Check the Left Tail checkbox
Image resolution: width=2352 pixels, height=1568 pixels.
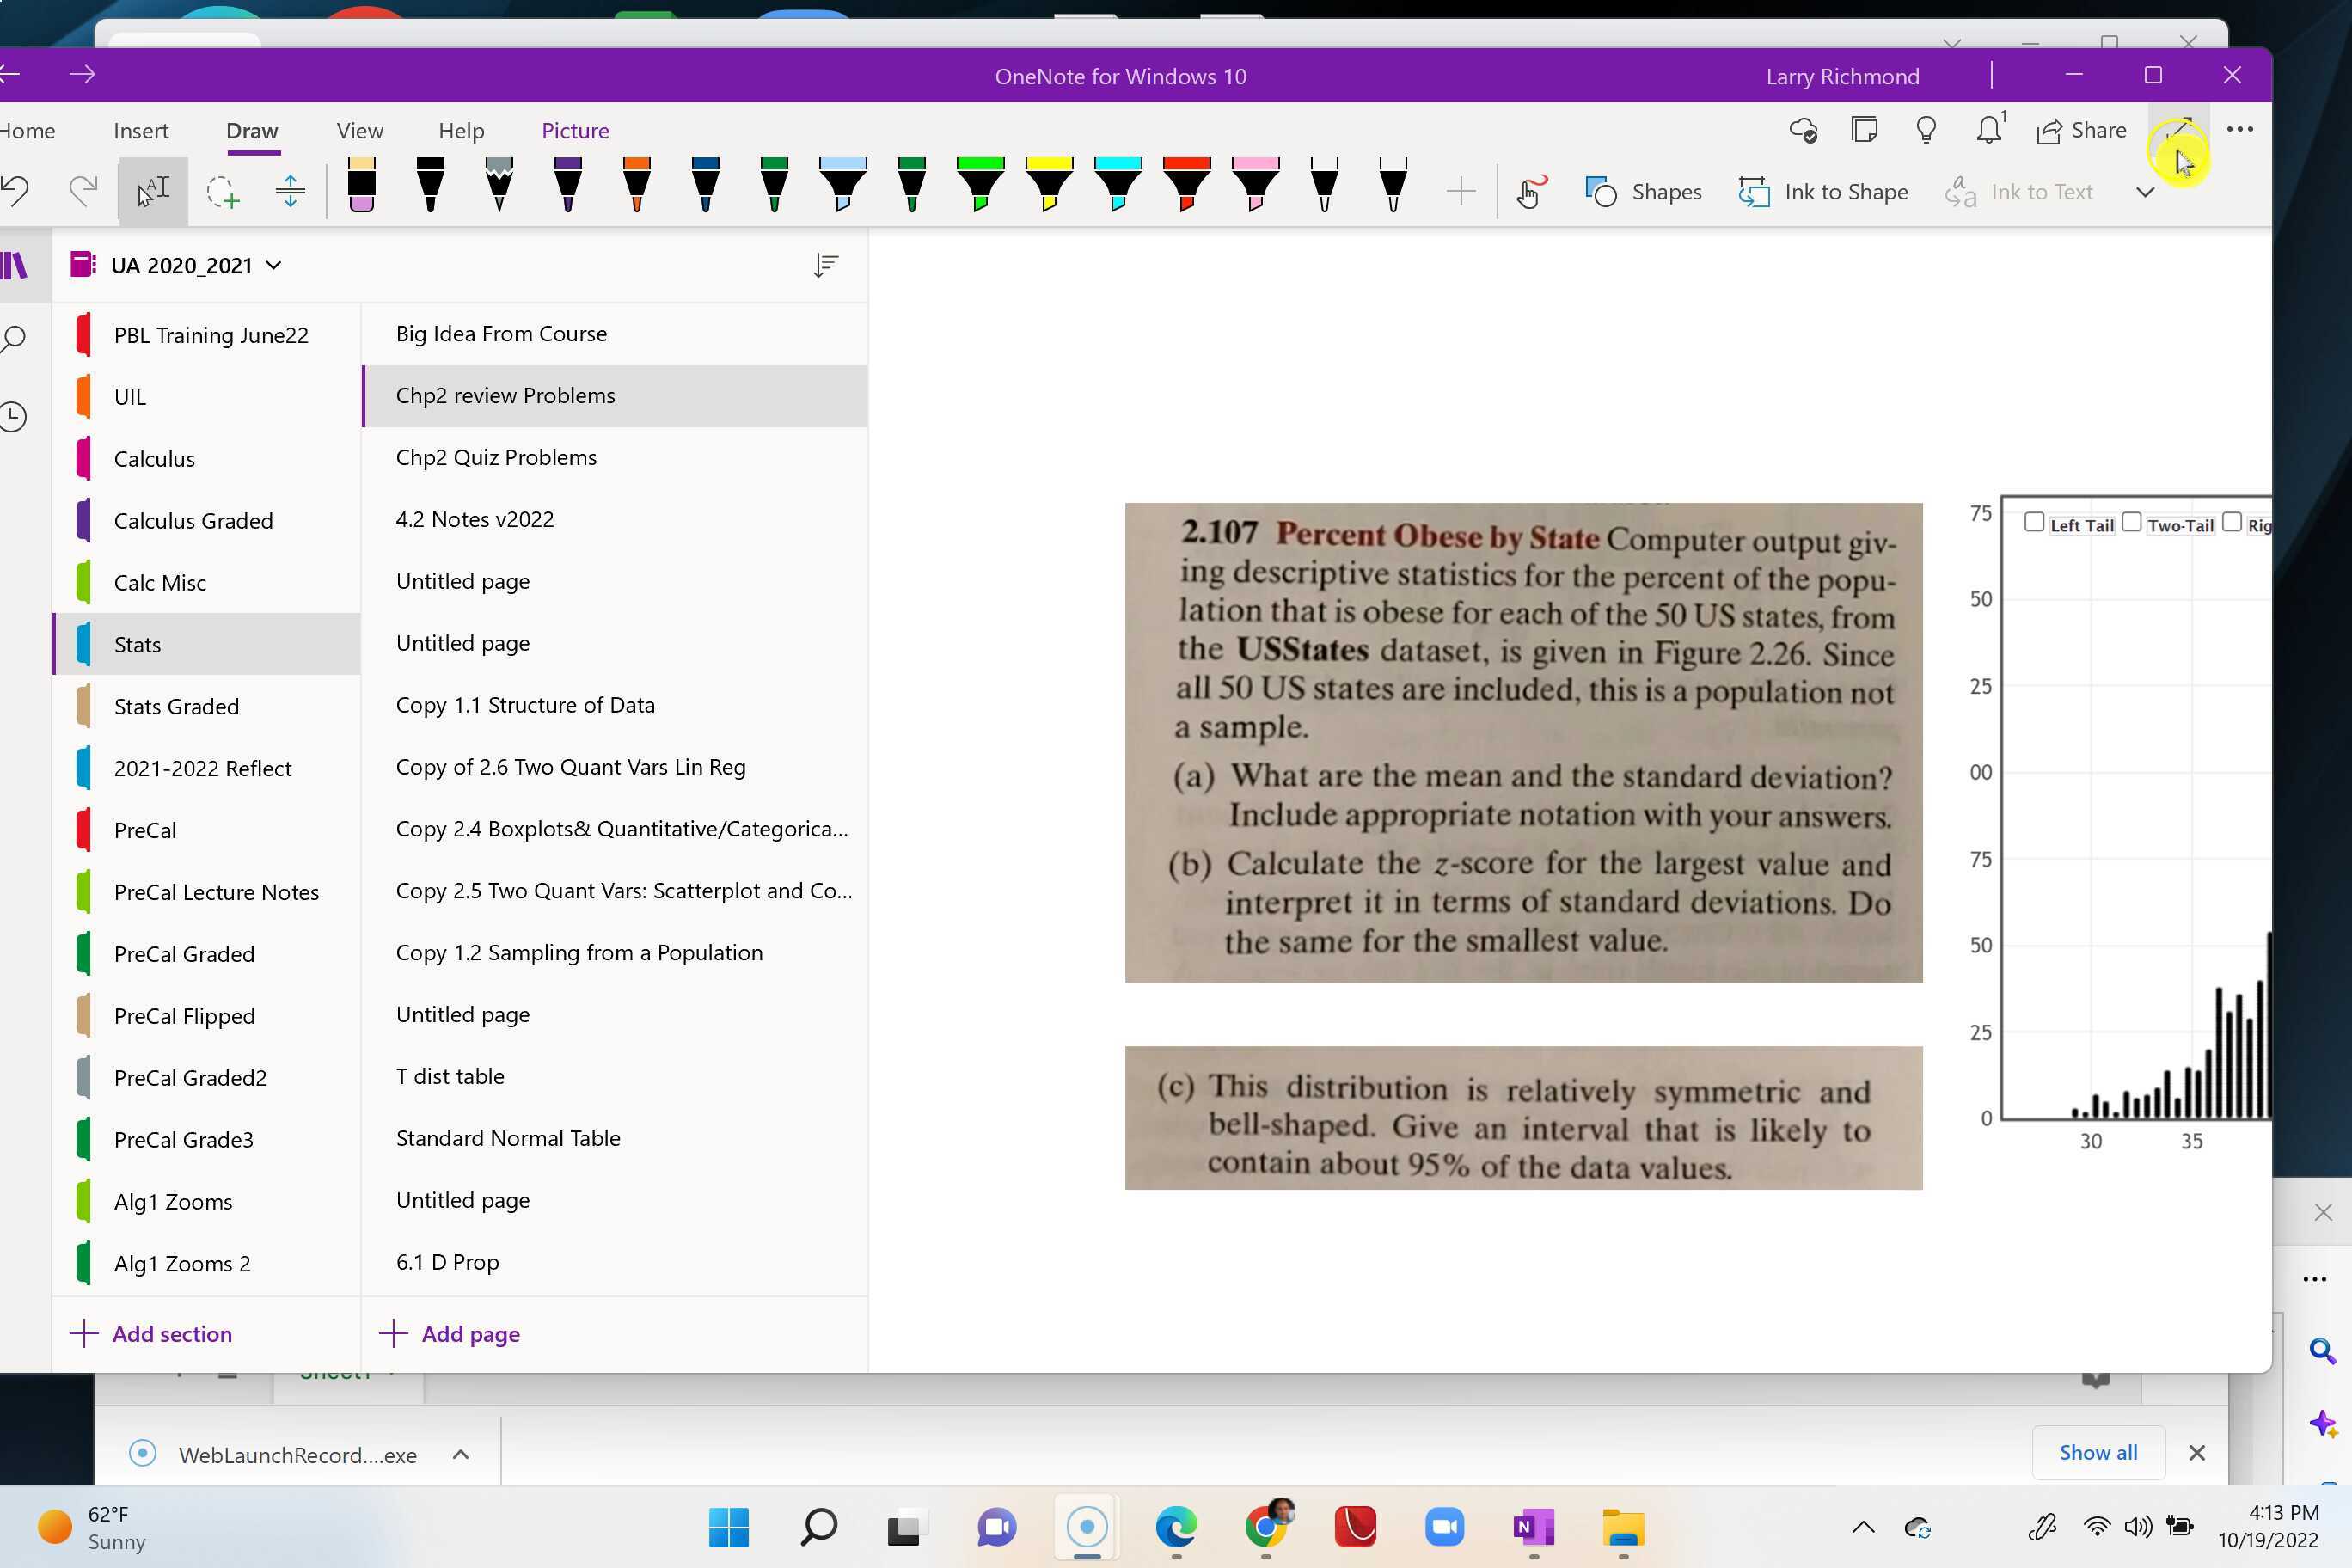[2034, 522]
